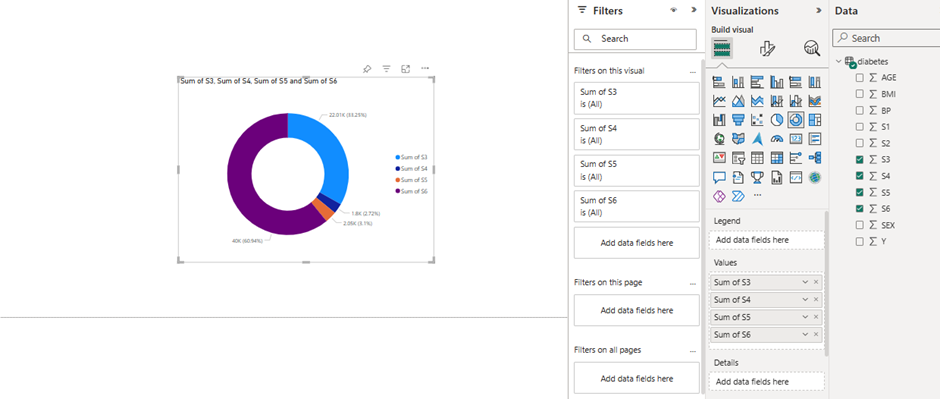
Task: Open more options for Filters on this visual
Action: pyautogui.click(x=693, y=72)
